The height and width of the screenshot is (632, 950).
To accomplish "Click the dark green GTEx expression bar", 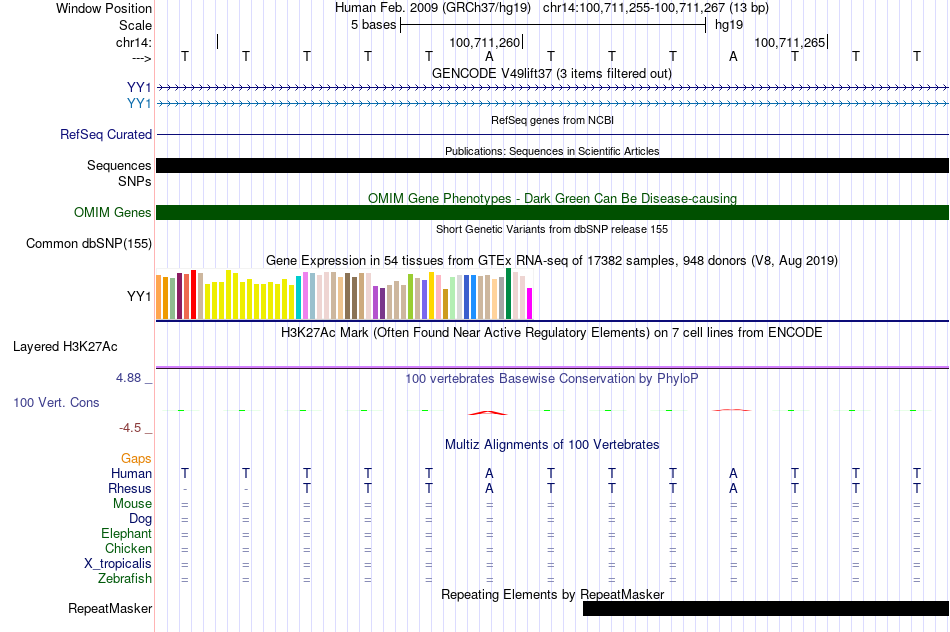I will click(508, 293).
